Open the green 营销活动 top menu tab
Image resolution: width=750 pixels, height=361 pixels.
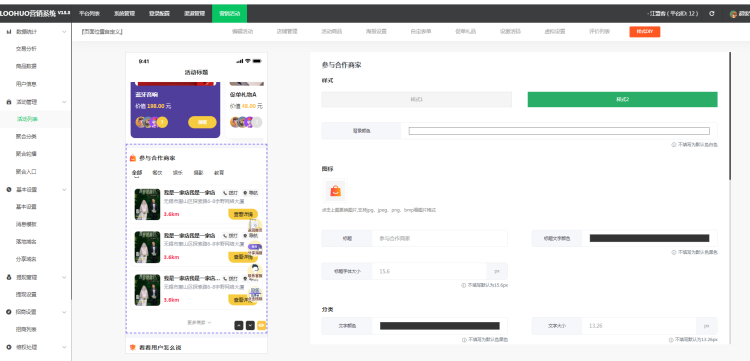(230, 14)
